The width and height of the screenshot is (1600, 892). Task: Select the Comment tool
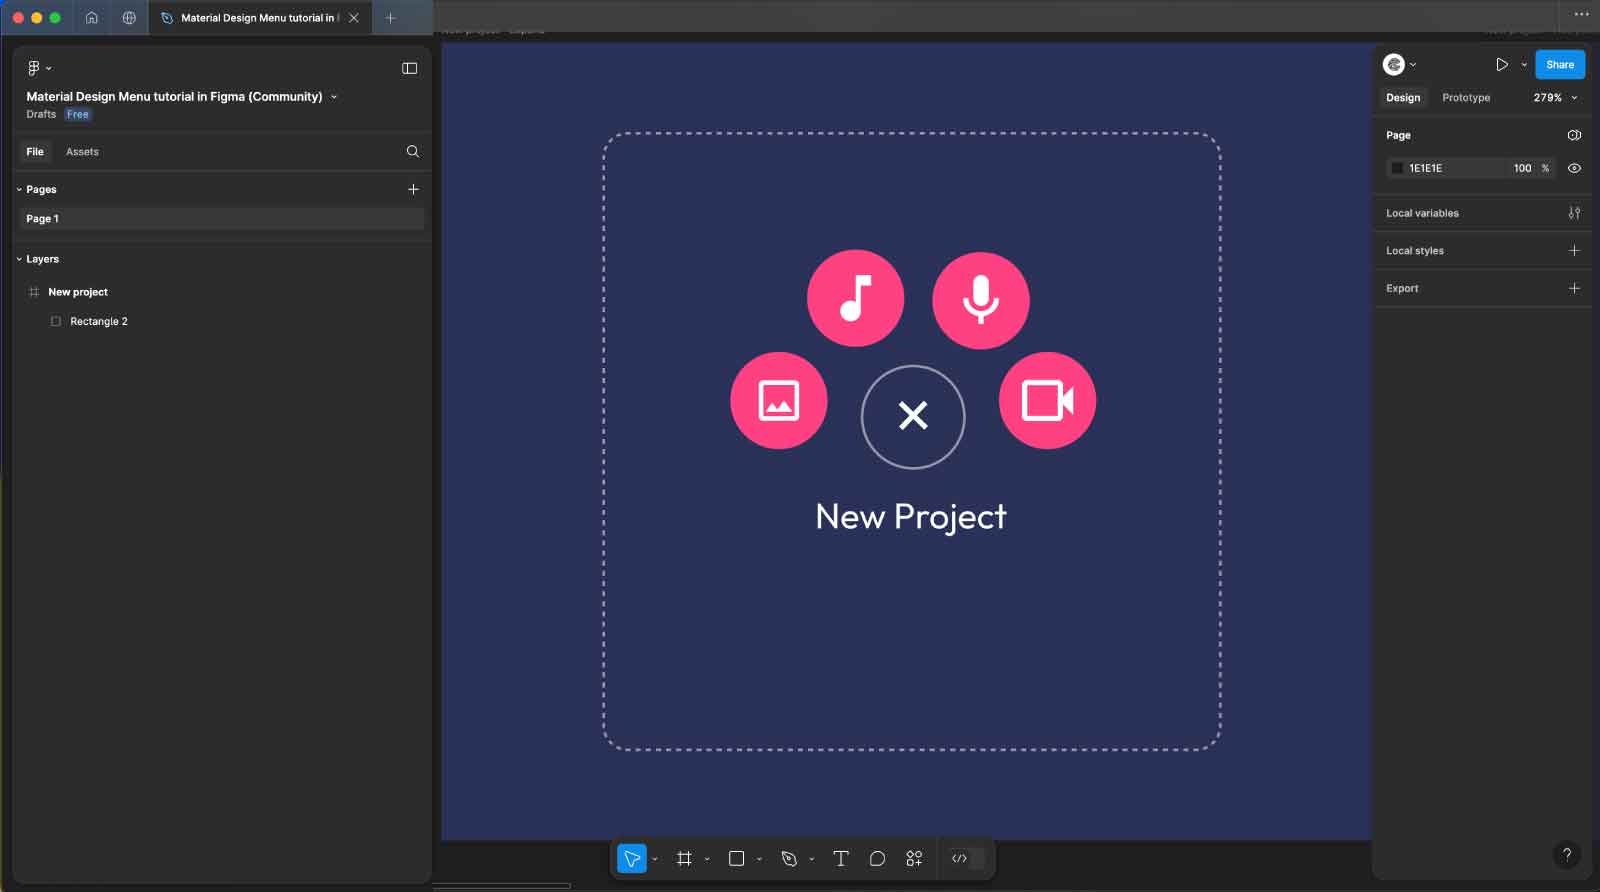[877, 859]
